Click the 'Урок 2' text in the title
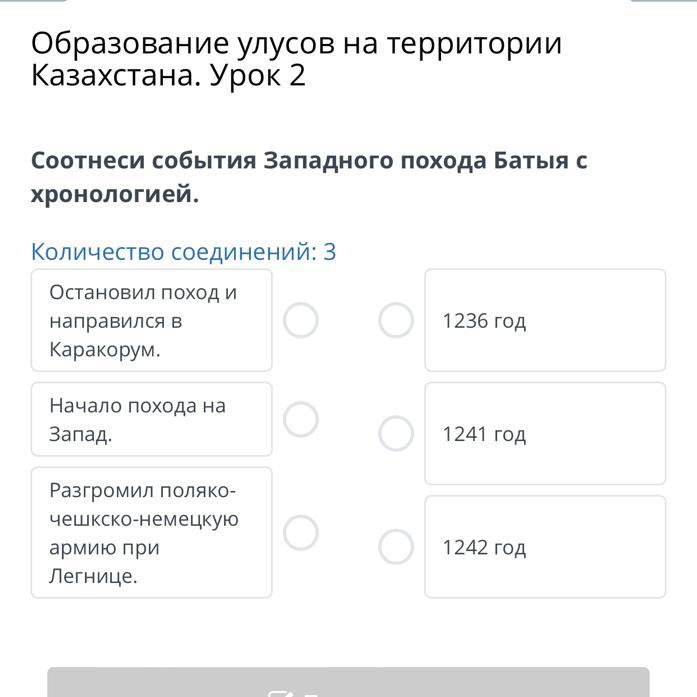 click(258, 76)
